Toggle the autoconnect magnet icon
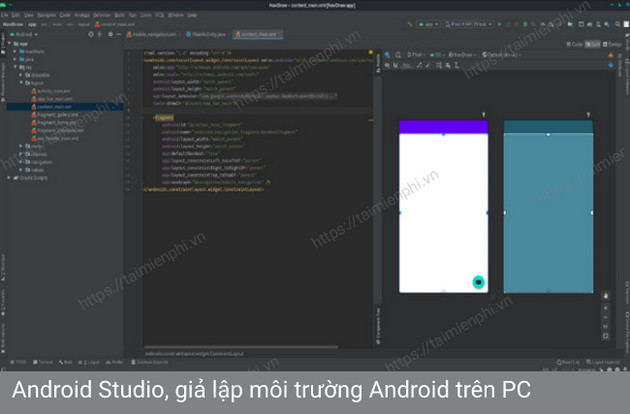630x414 pixels. pyautogui.click(x=396, y=65)
